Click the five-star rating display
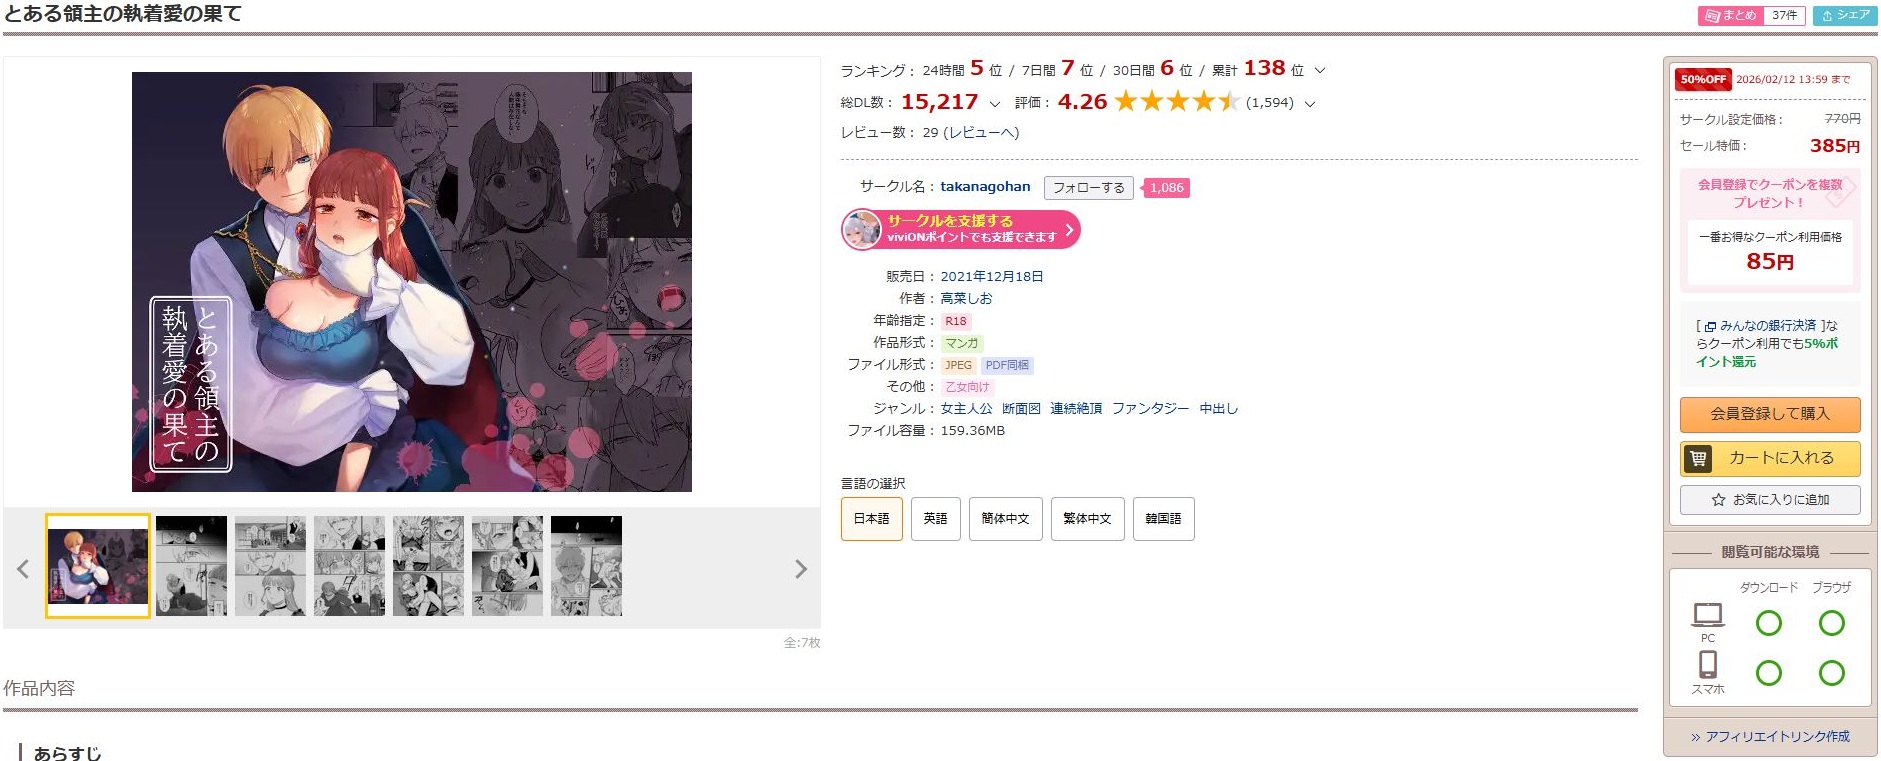Image resolution: width=1881 pixels, height=761 pixels. pyautogui.click(x=1177, y=102)
